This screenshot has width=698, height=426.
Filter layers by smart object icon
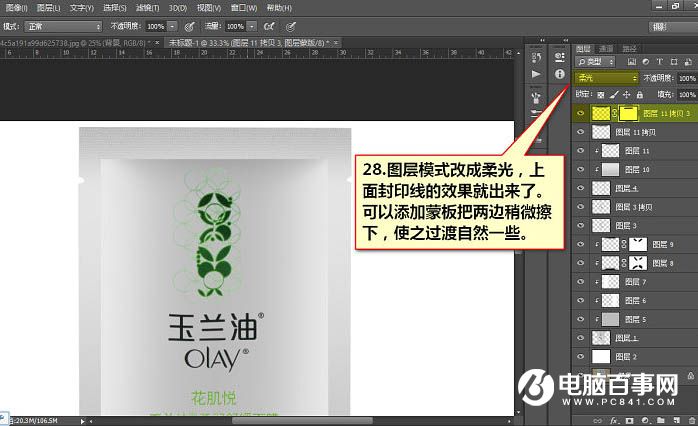pyautogui.click(x=688, y=62)
